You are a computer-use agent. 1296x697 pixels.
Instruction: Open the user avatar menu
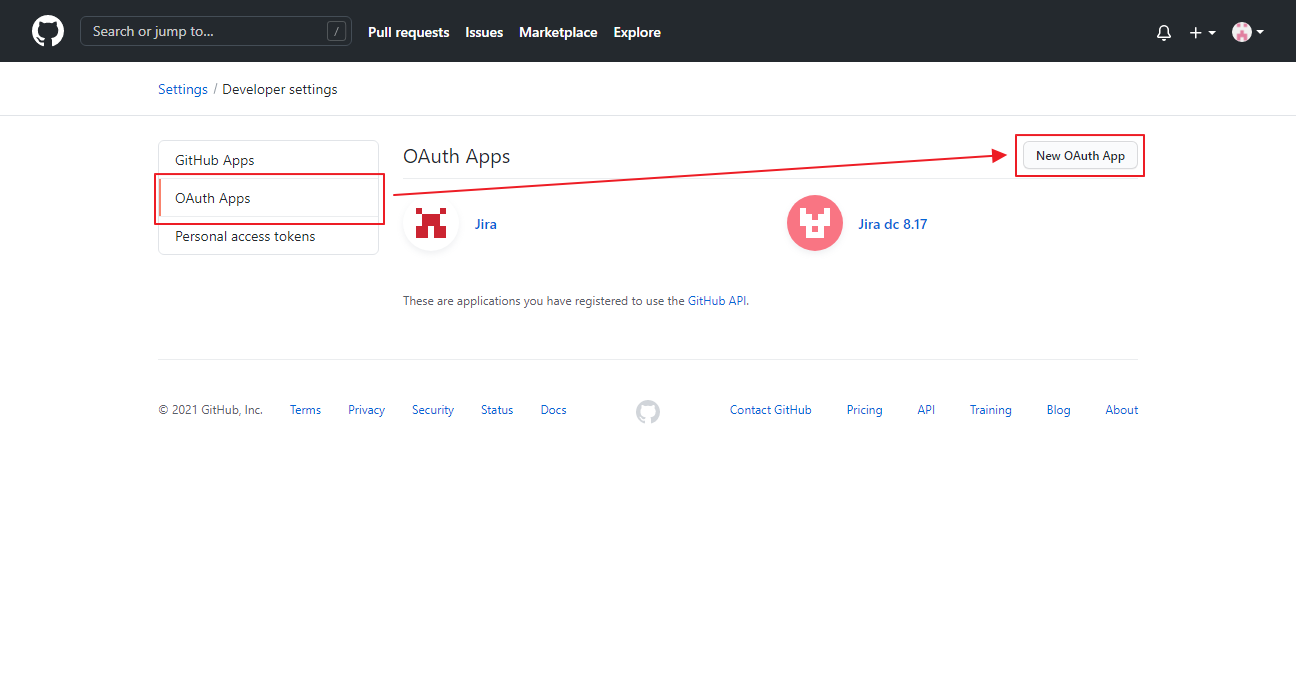(1248, 32)
